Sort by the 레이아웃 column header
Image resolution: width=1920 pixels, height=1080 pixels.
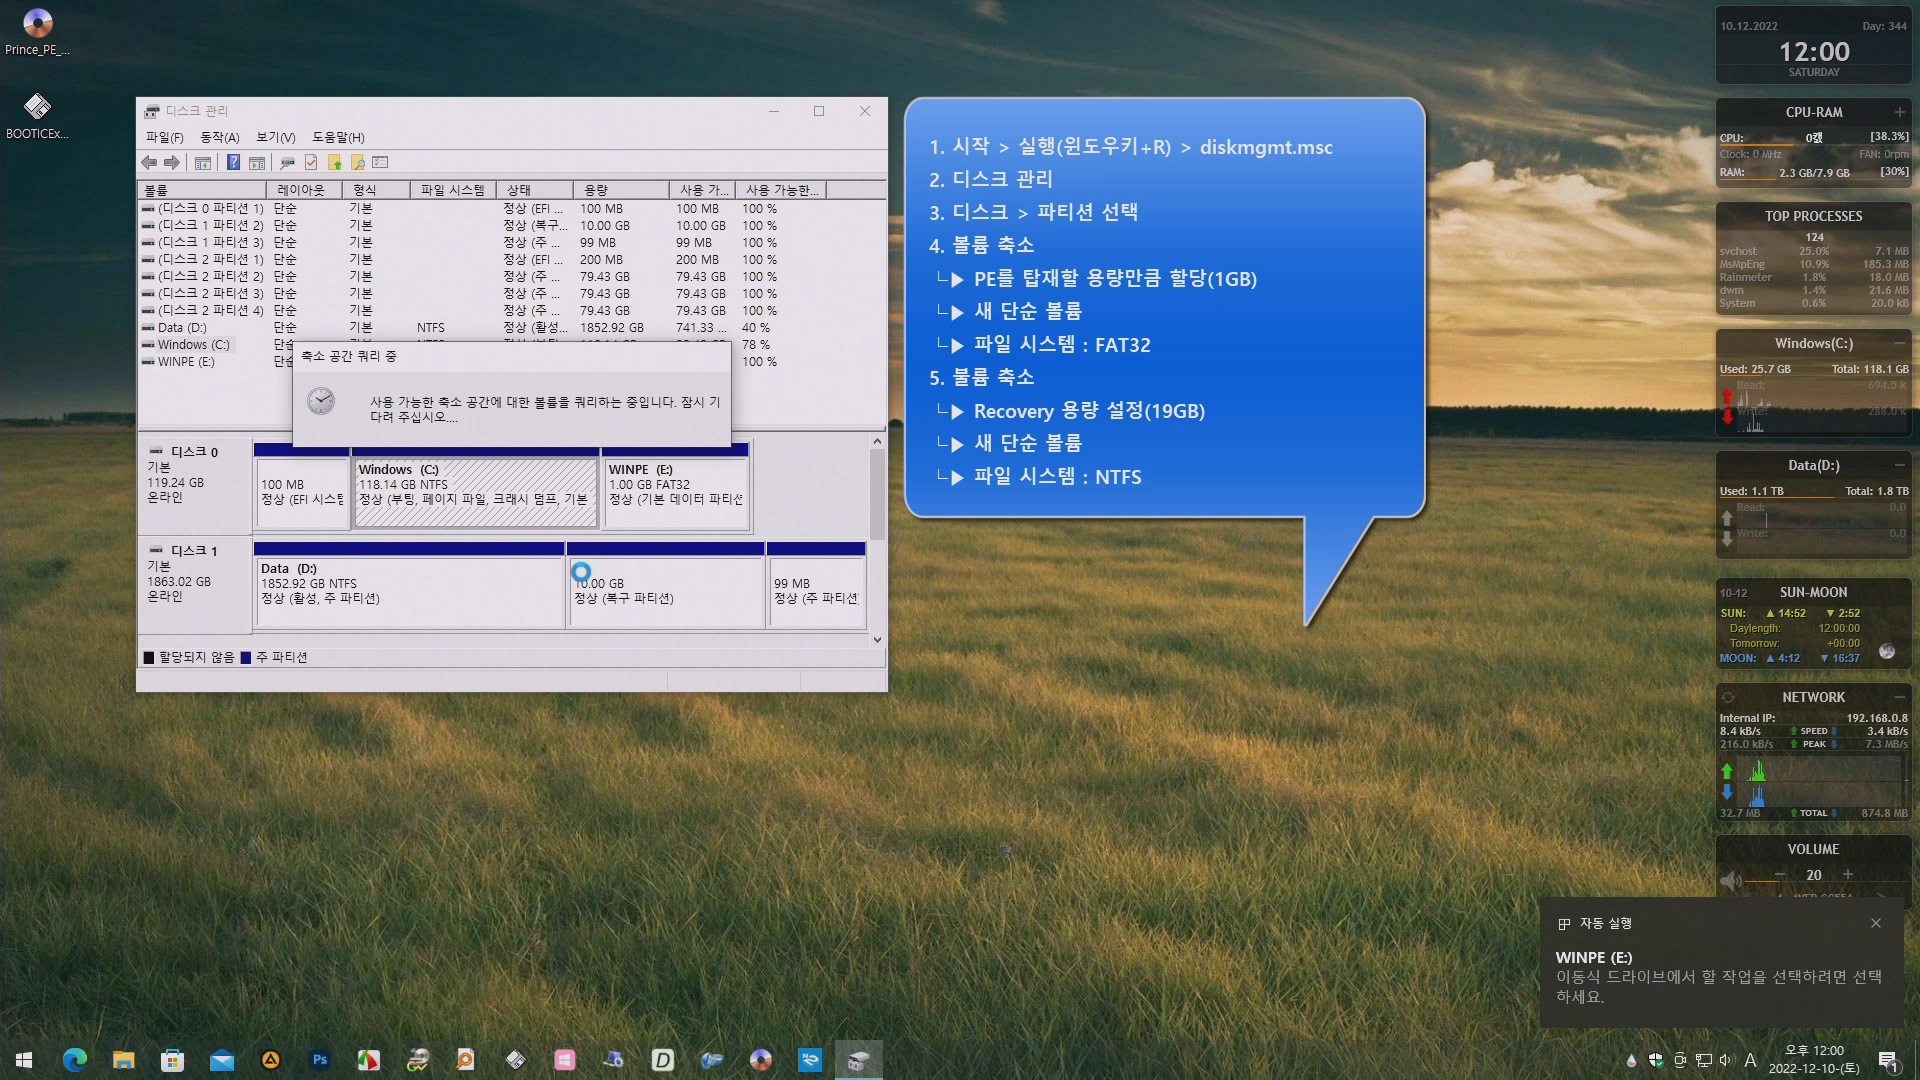[303, 190]
